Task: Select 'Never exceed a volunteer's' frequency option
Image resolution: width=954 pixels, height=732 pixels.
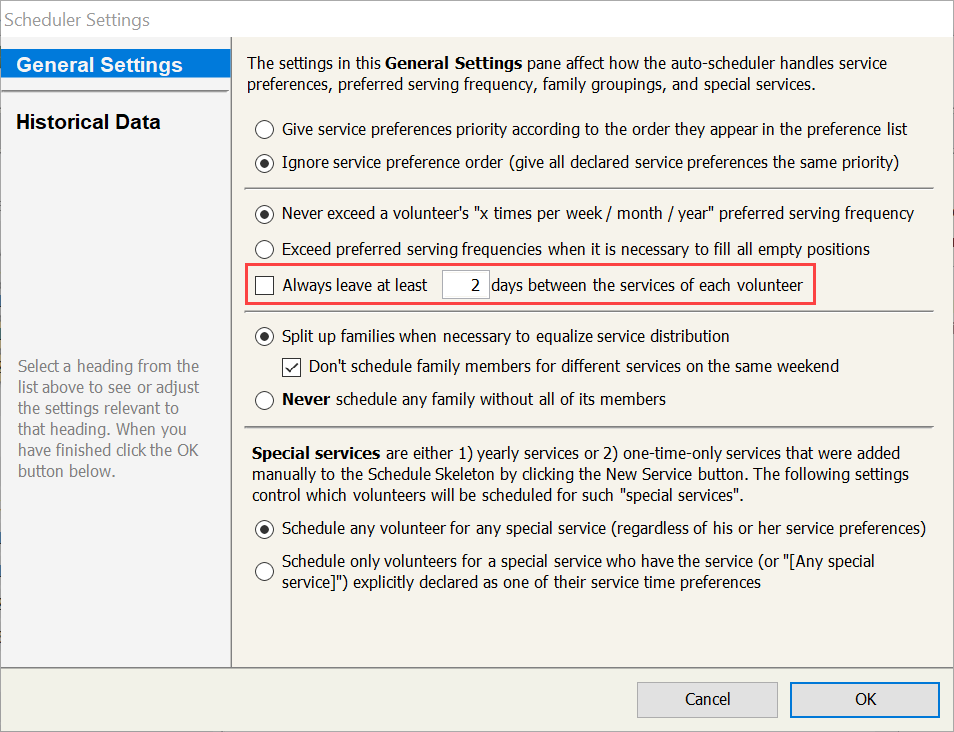Action: [x=265, y=213]
